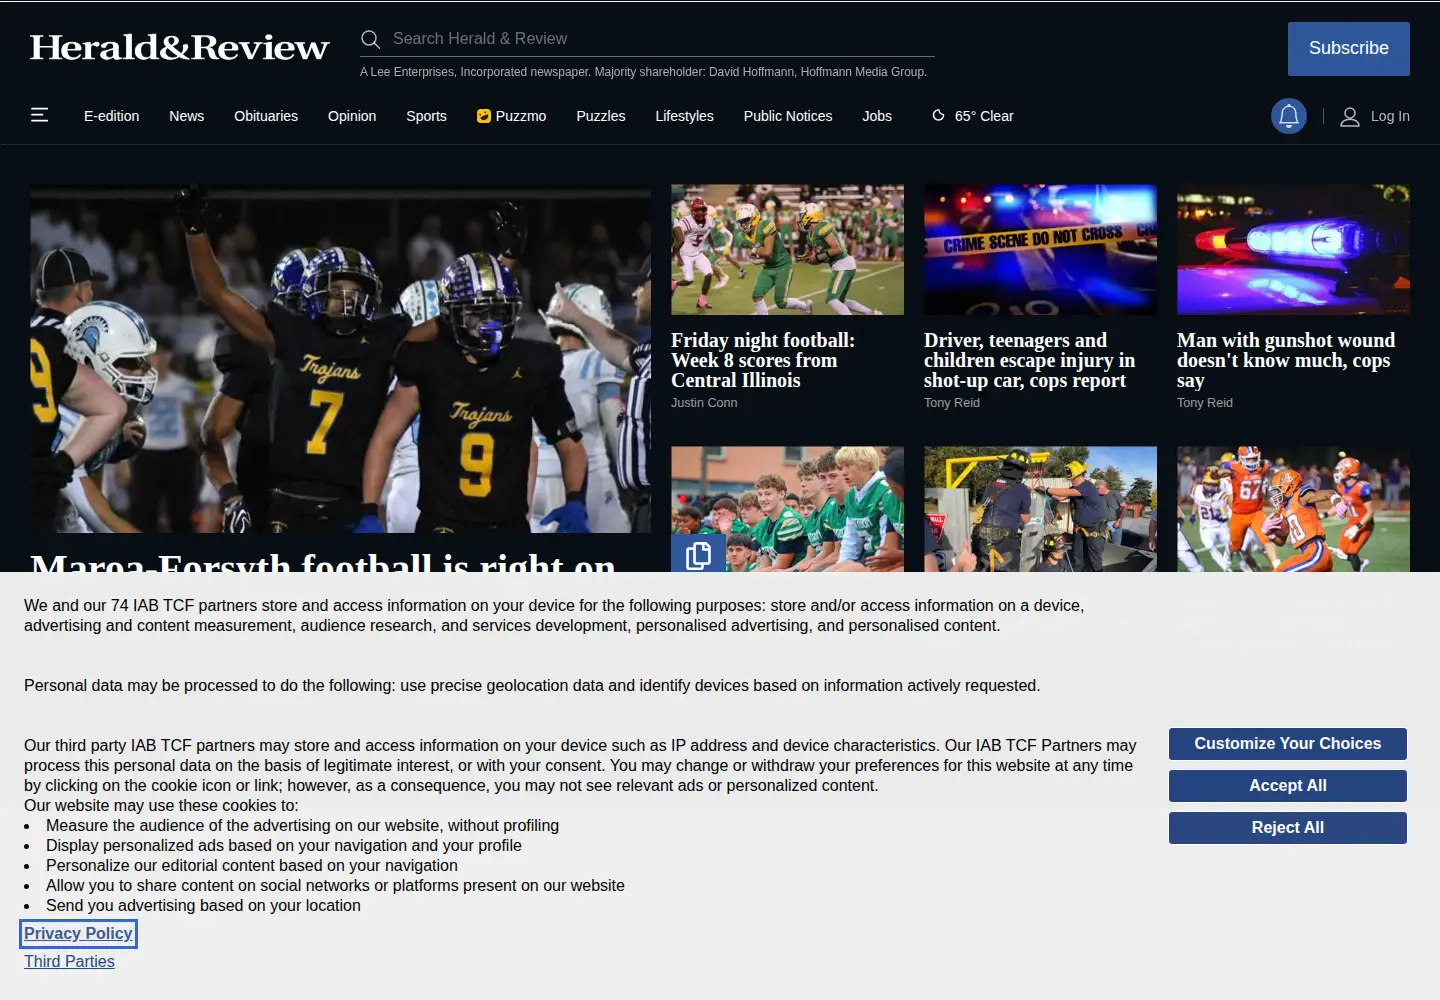The height and width of the screenshot is (1000, 1440).
Task: View author Justin Conn
Action: click(x=704, y=403)
